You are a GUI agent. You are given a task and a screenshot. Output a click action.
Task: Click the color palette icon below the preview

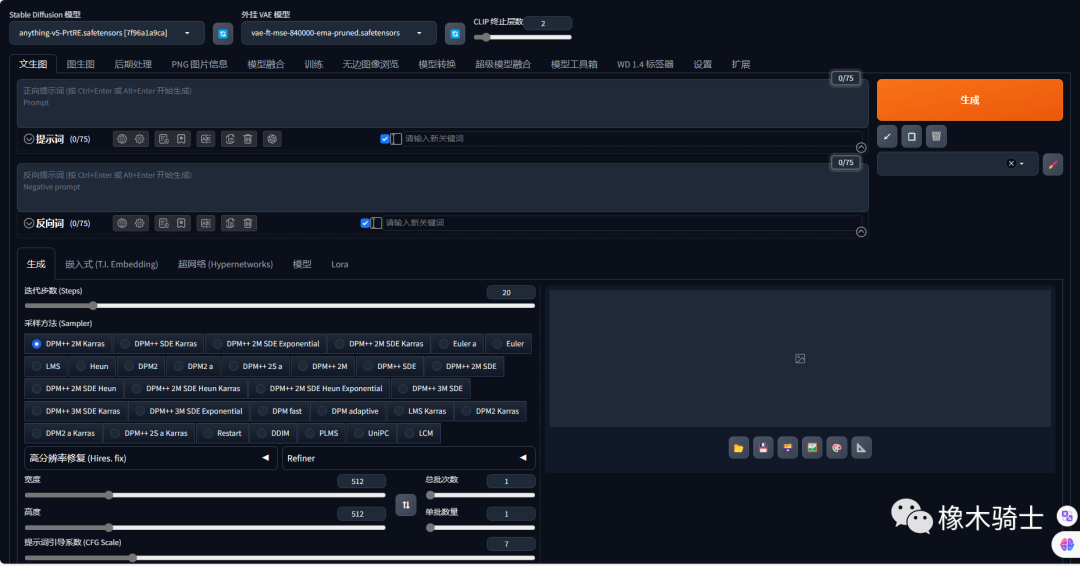pos(837,448)
